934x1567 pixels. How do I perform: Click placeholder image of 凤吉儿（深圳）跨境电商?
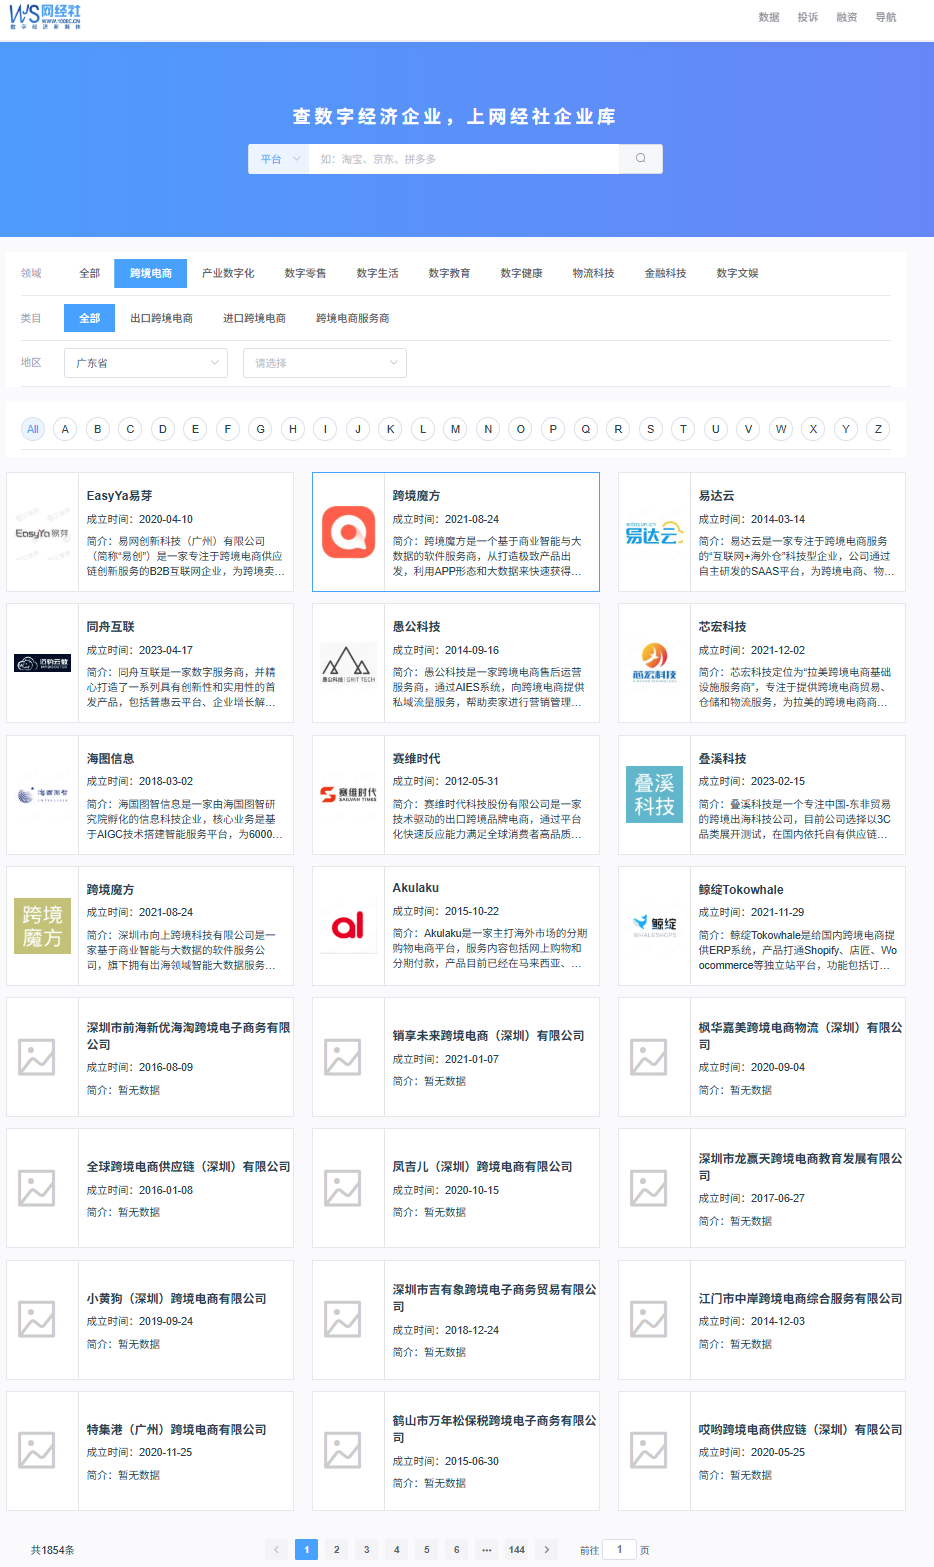coord(343,1188)
